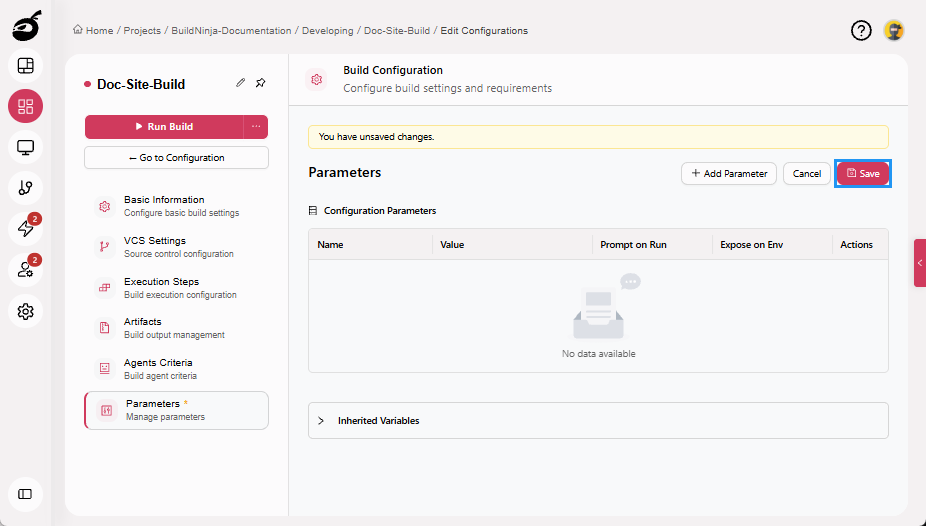Click the Doc-Site-Build title text
926x526 pixels.
pos(141,84)
